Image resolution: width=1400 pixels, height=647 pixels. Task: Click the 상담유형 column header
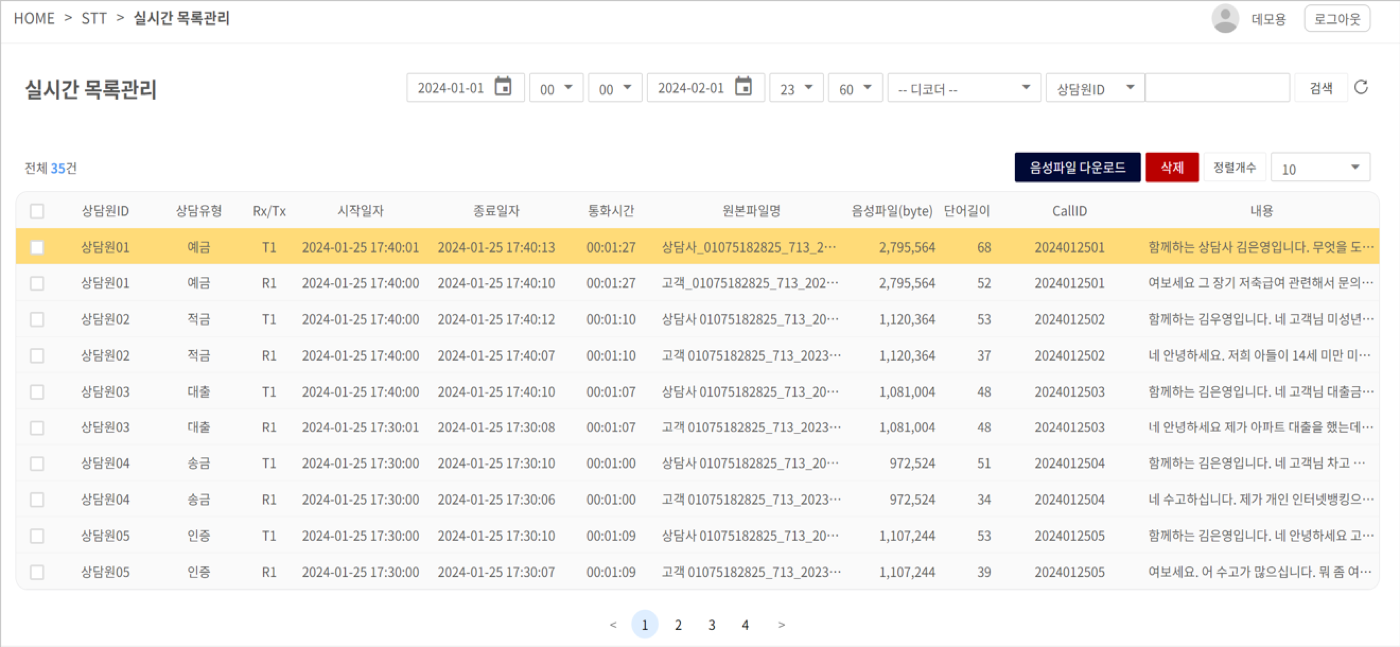coord(198,211)
